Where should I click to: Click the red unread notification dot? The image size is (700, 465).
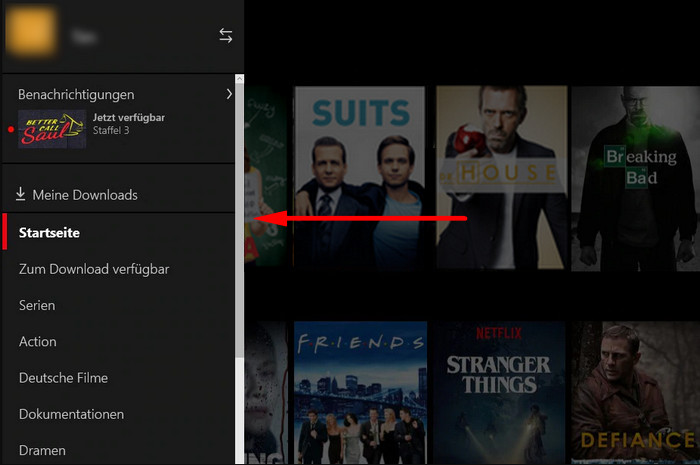coord(11,130)
